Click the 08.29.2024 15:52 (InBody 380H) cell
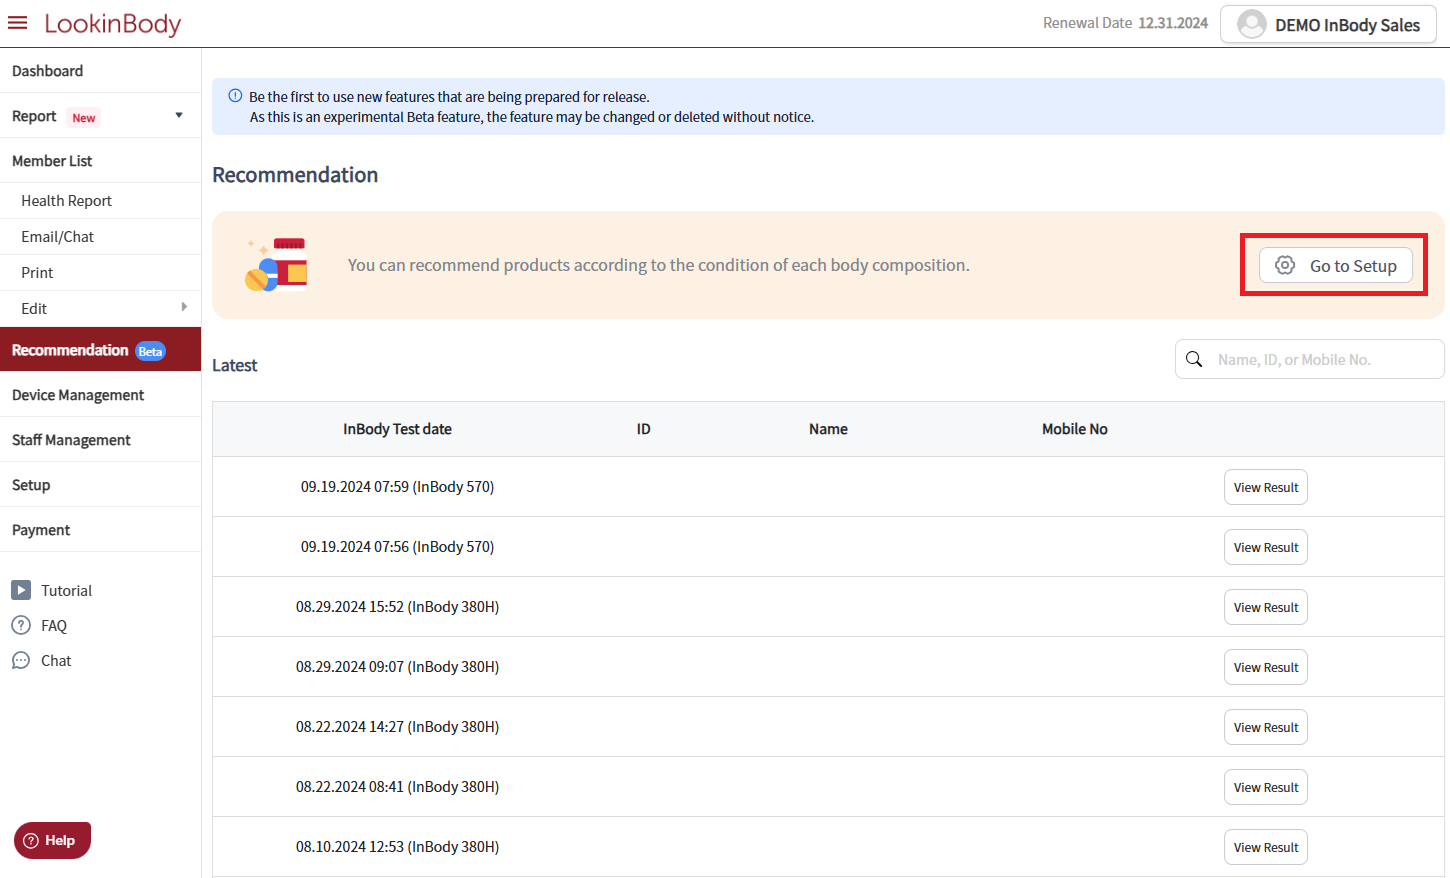Image resolution: width=1450 pixels, height=878 pixels. 397,607
